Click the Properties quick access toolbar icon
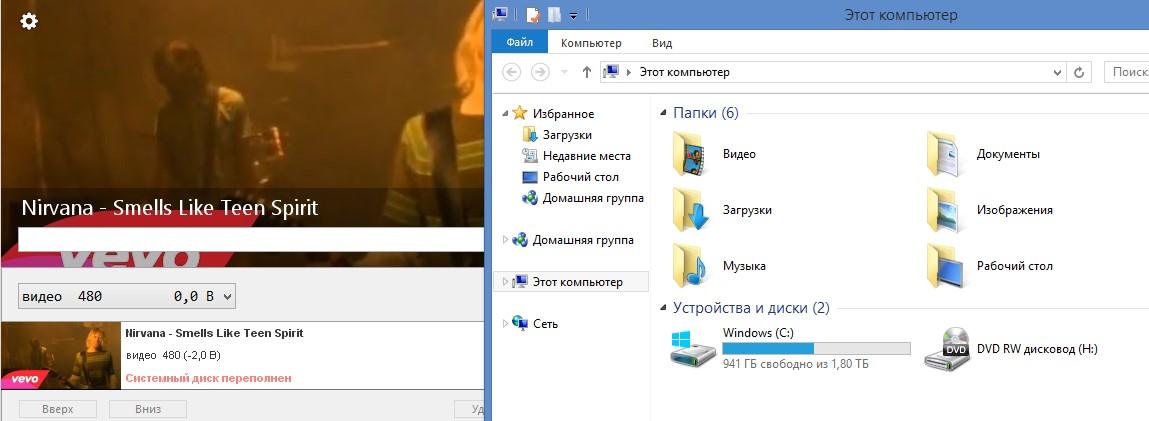 (x=533, y=15)
